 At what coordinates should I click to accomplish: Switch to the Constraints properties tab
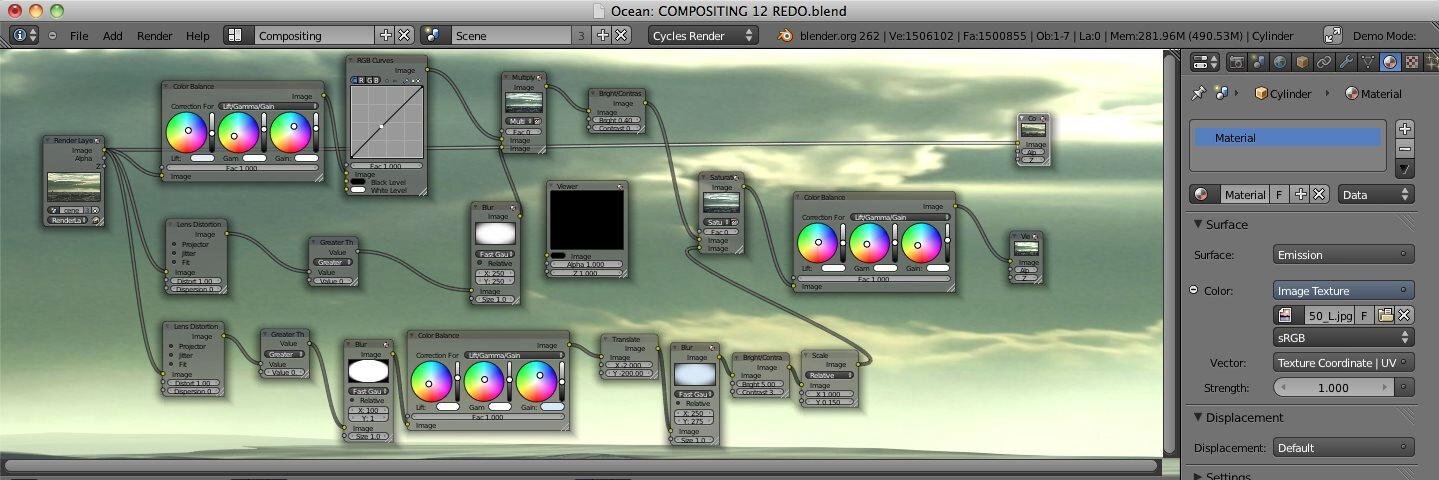pyautogui.click(x=1324, y=62)
